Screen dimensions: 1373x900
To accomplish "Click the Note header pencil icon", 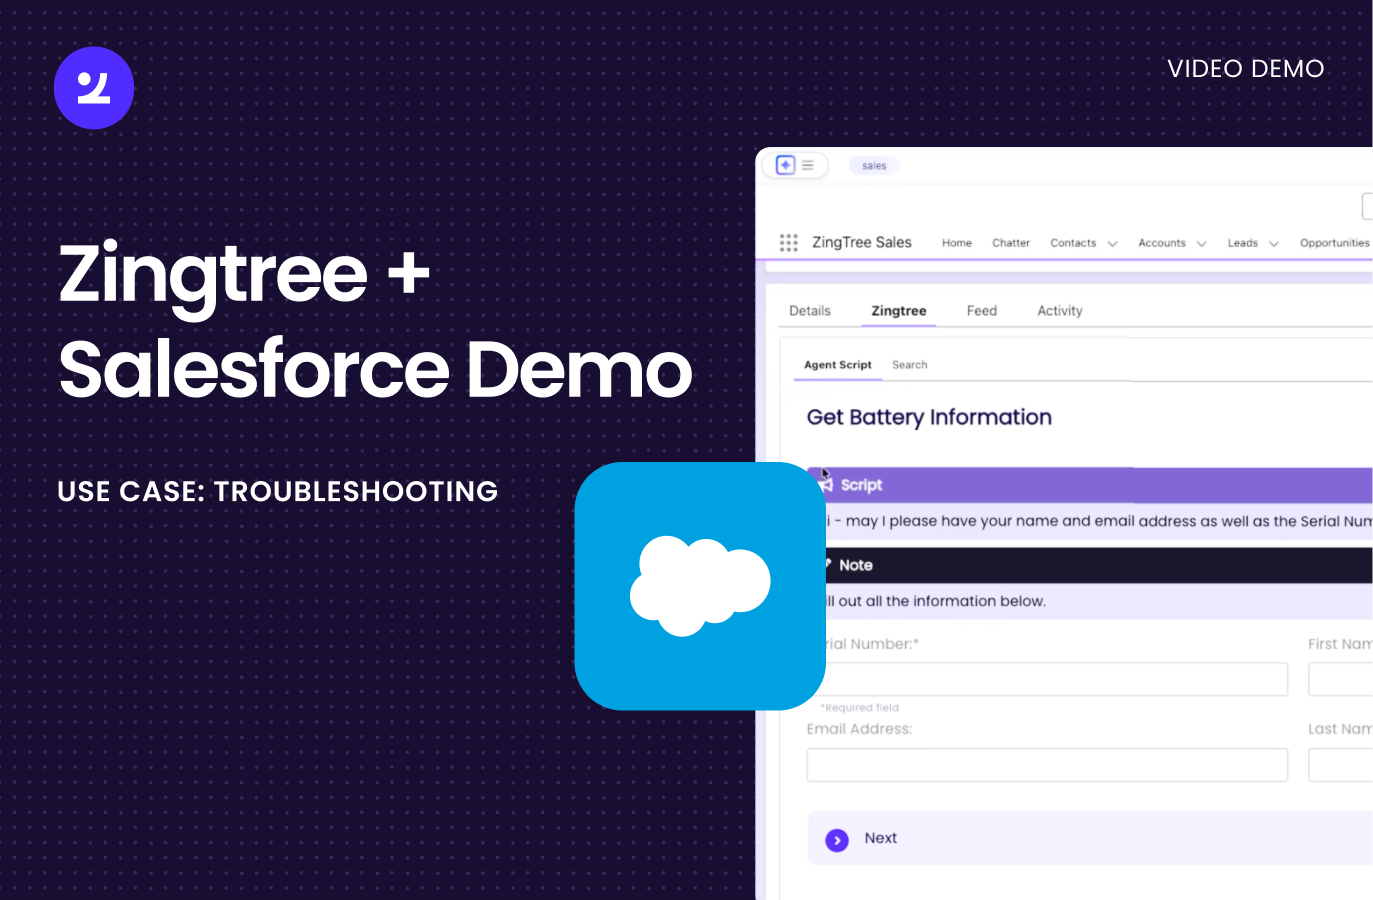I will [828, 564].
